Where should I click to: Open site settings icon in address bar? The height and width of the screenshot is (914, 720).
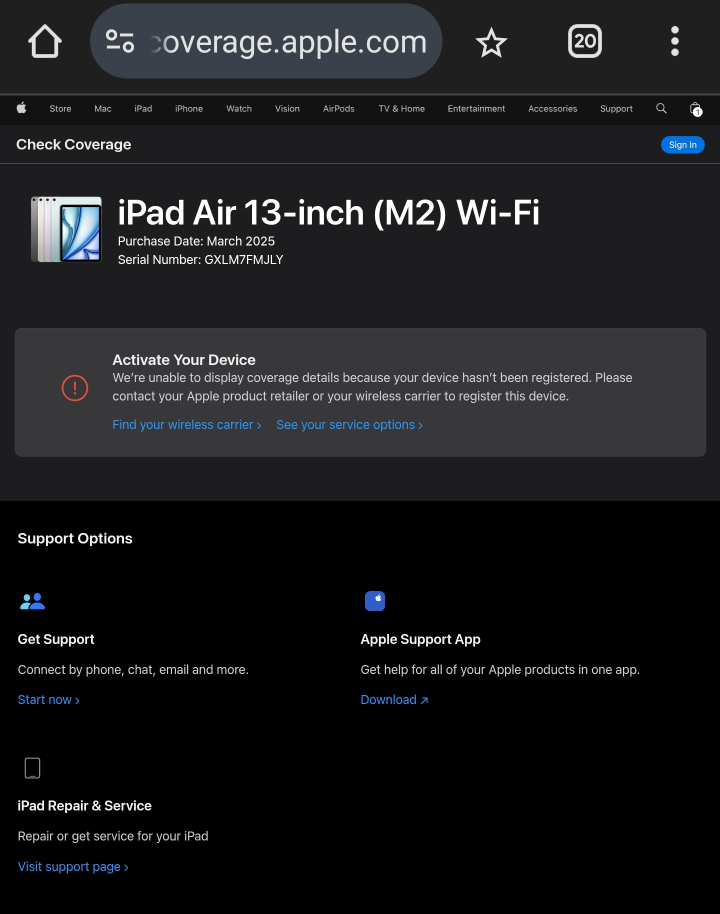120,41
